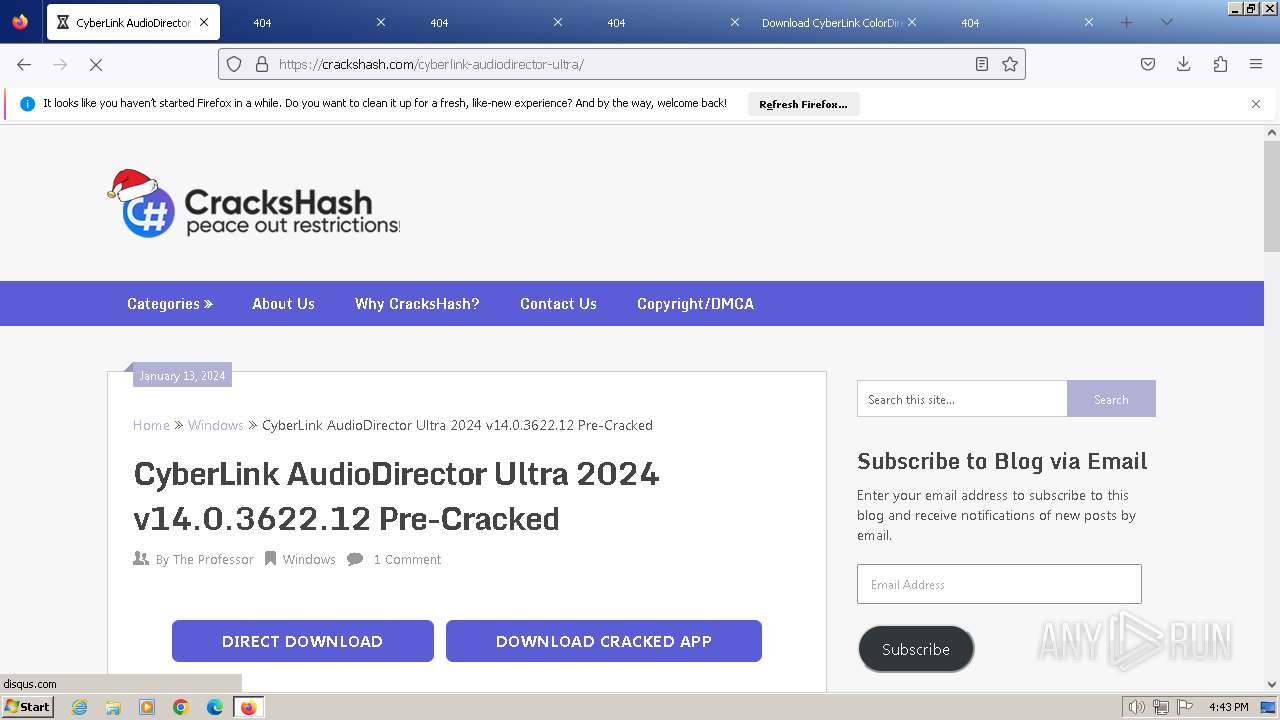This screenshot has height=720, width=1280.
Task: Close the second 404 tab
Action: 558,22
